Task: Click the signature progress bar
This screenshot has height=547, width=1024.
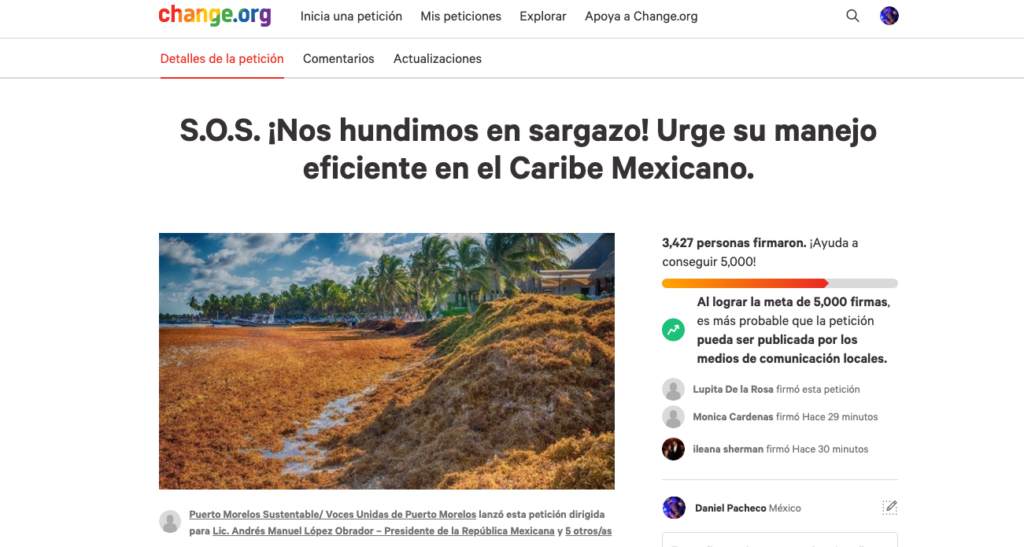Action: tap(780, 283)
